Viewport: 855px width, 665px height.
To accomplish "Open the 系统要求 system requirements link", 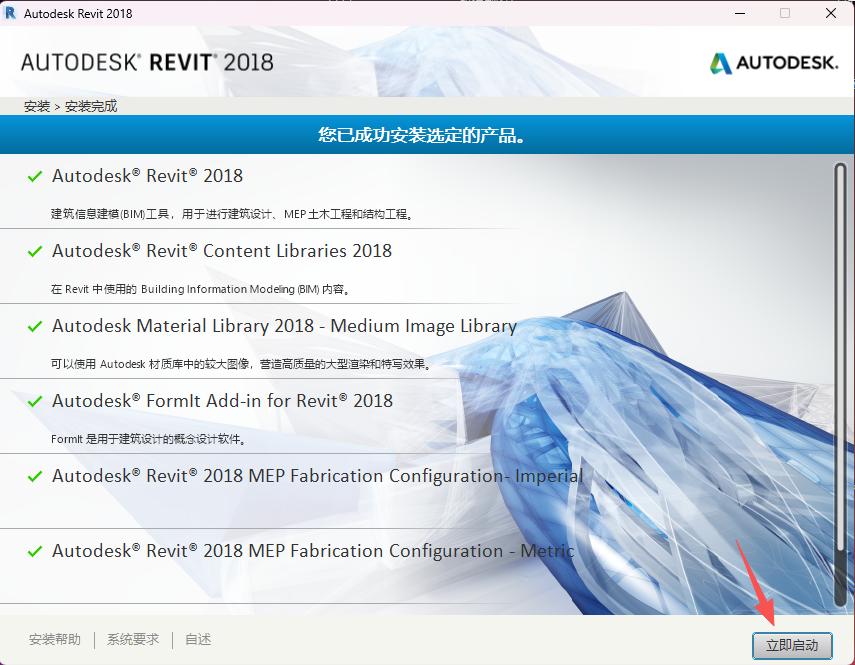I will [x=132, y=639].
